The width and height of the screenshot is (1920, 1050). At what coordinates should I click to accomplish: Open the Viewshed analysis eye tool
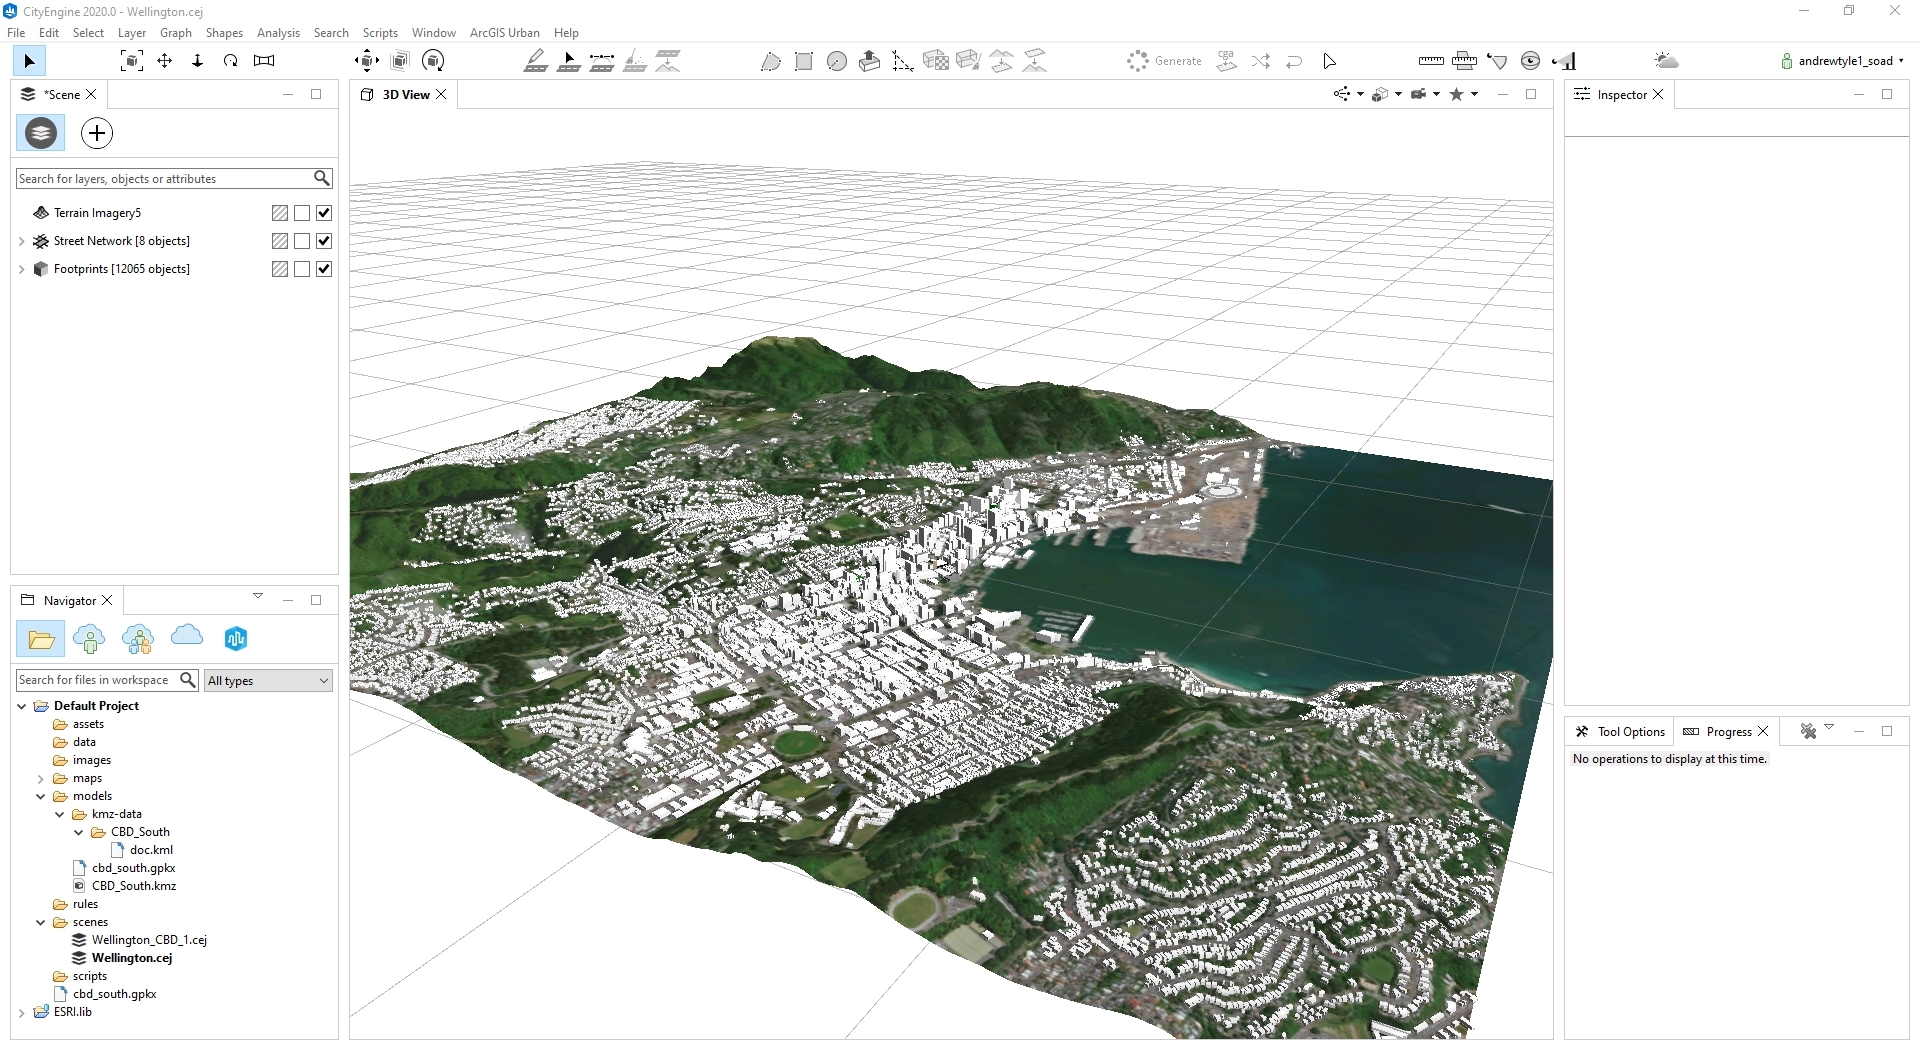tap(1530, 61)
